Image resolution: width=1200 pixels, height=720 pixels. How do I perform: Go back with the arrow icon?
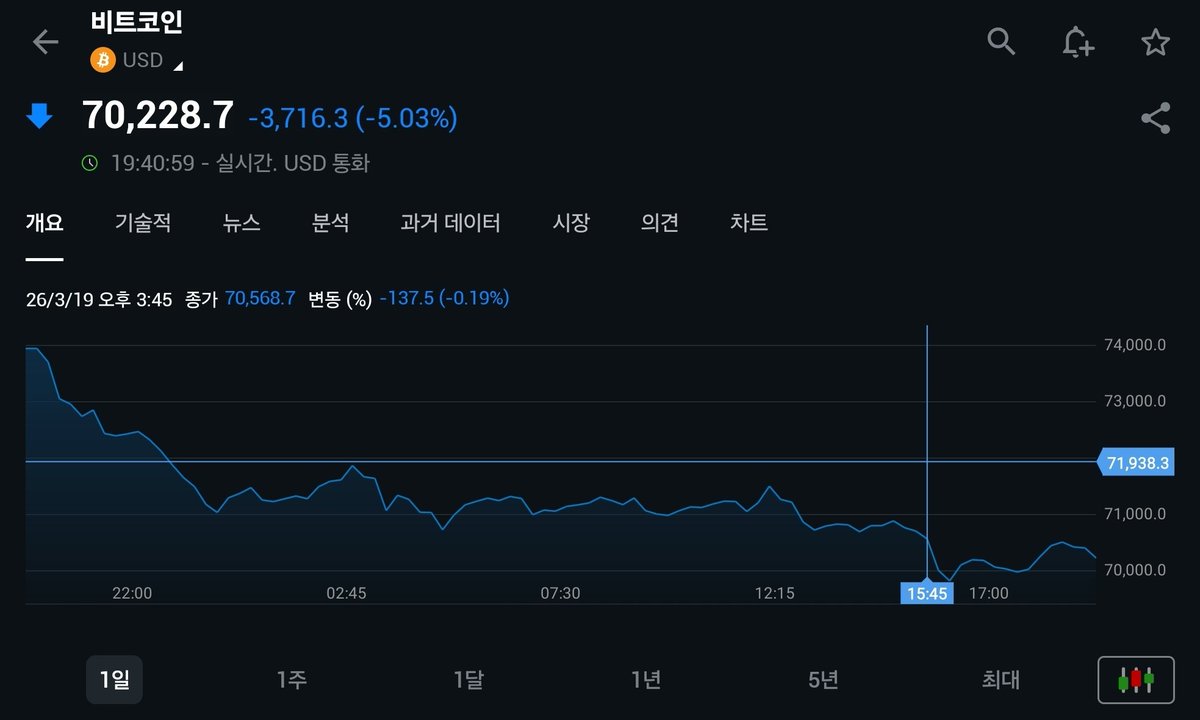click(42, 42)
